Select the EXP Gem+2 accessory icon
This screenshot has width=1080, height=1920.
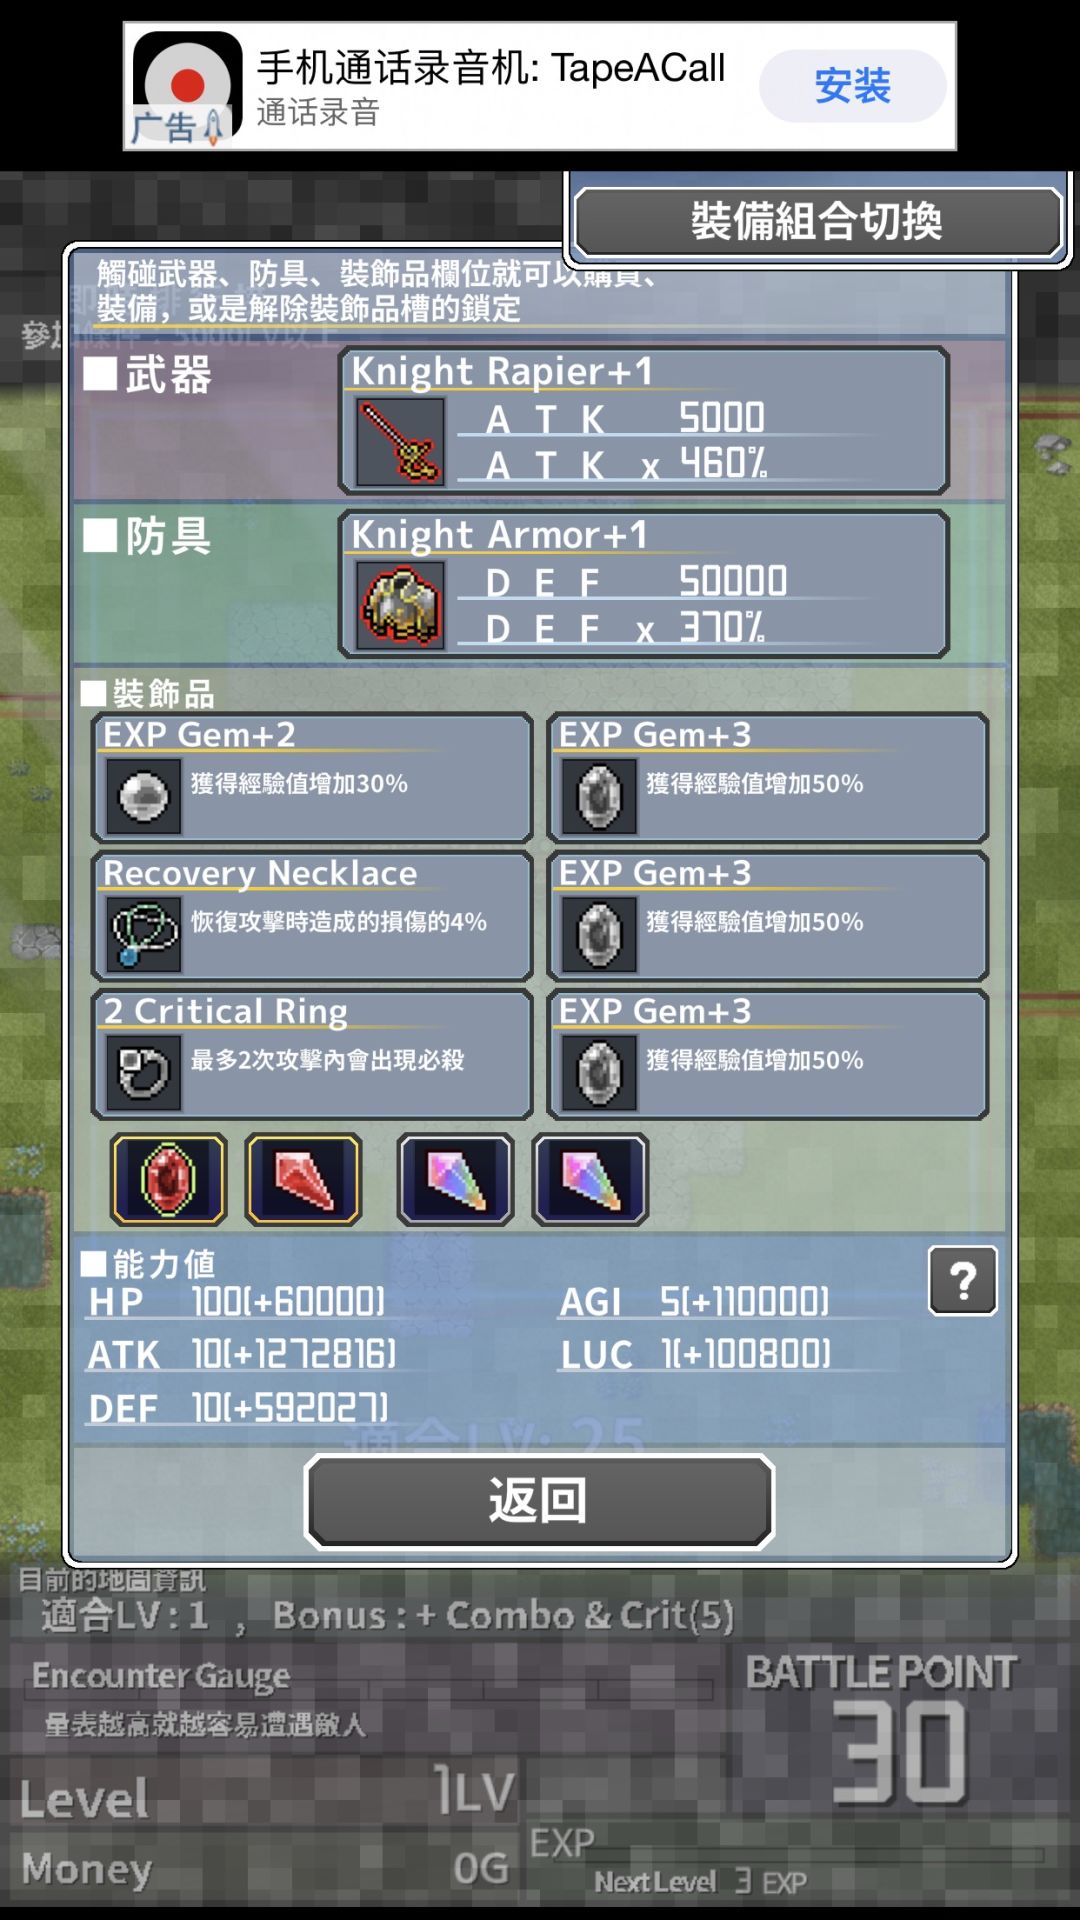(143, 797)
